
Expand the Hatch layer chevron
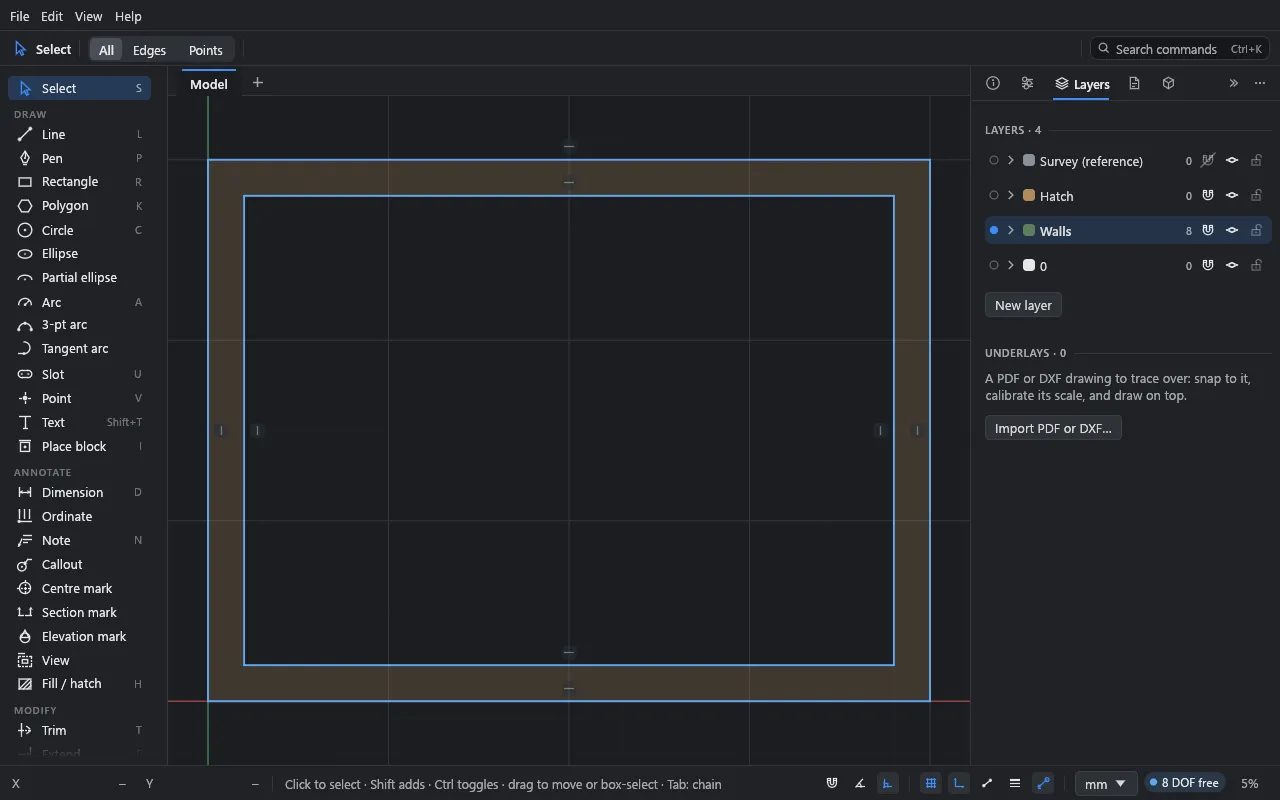click(x=1011, y=195)
